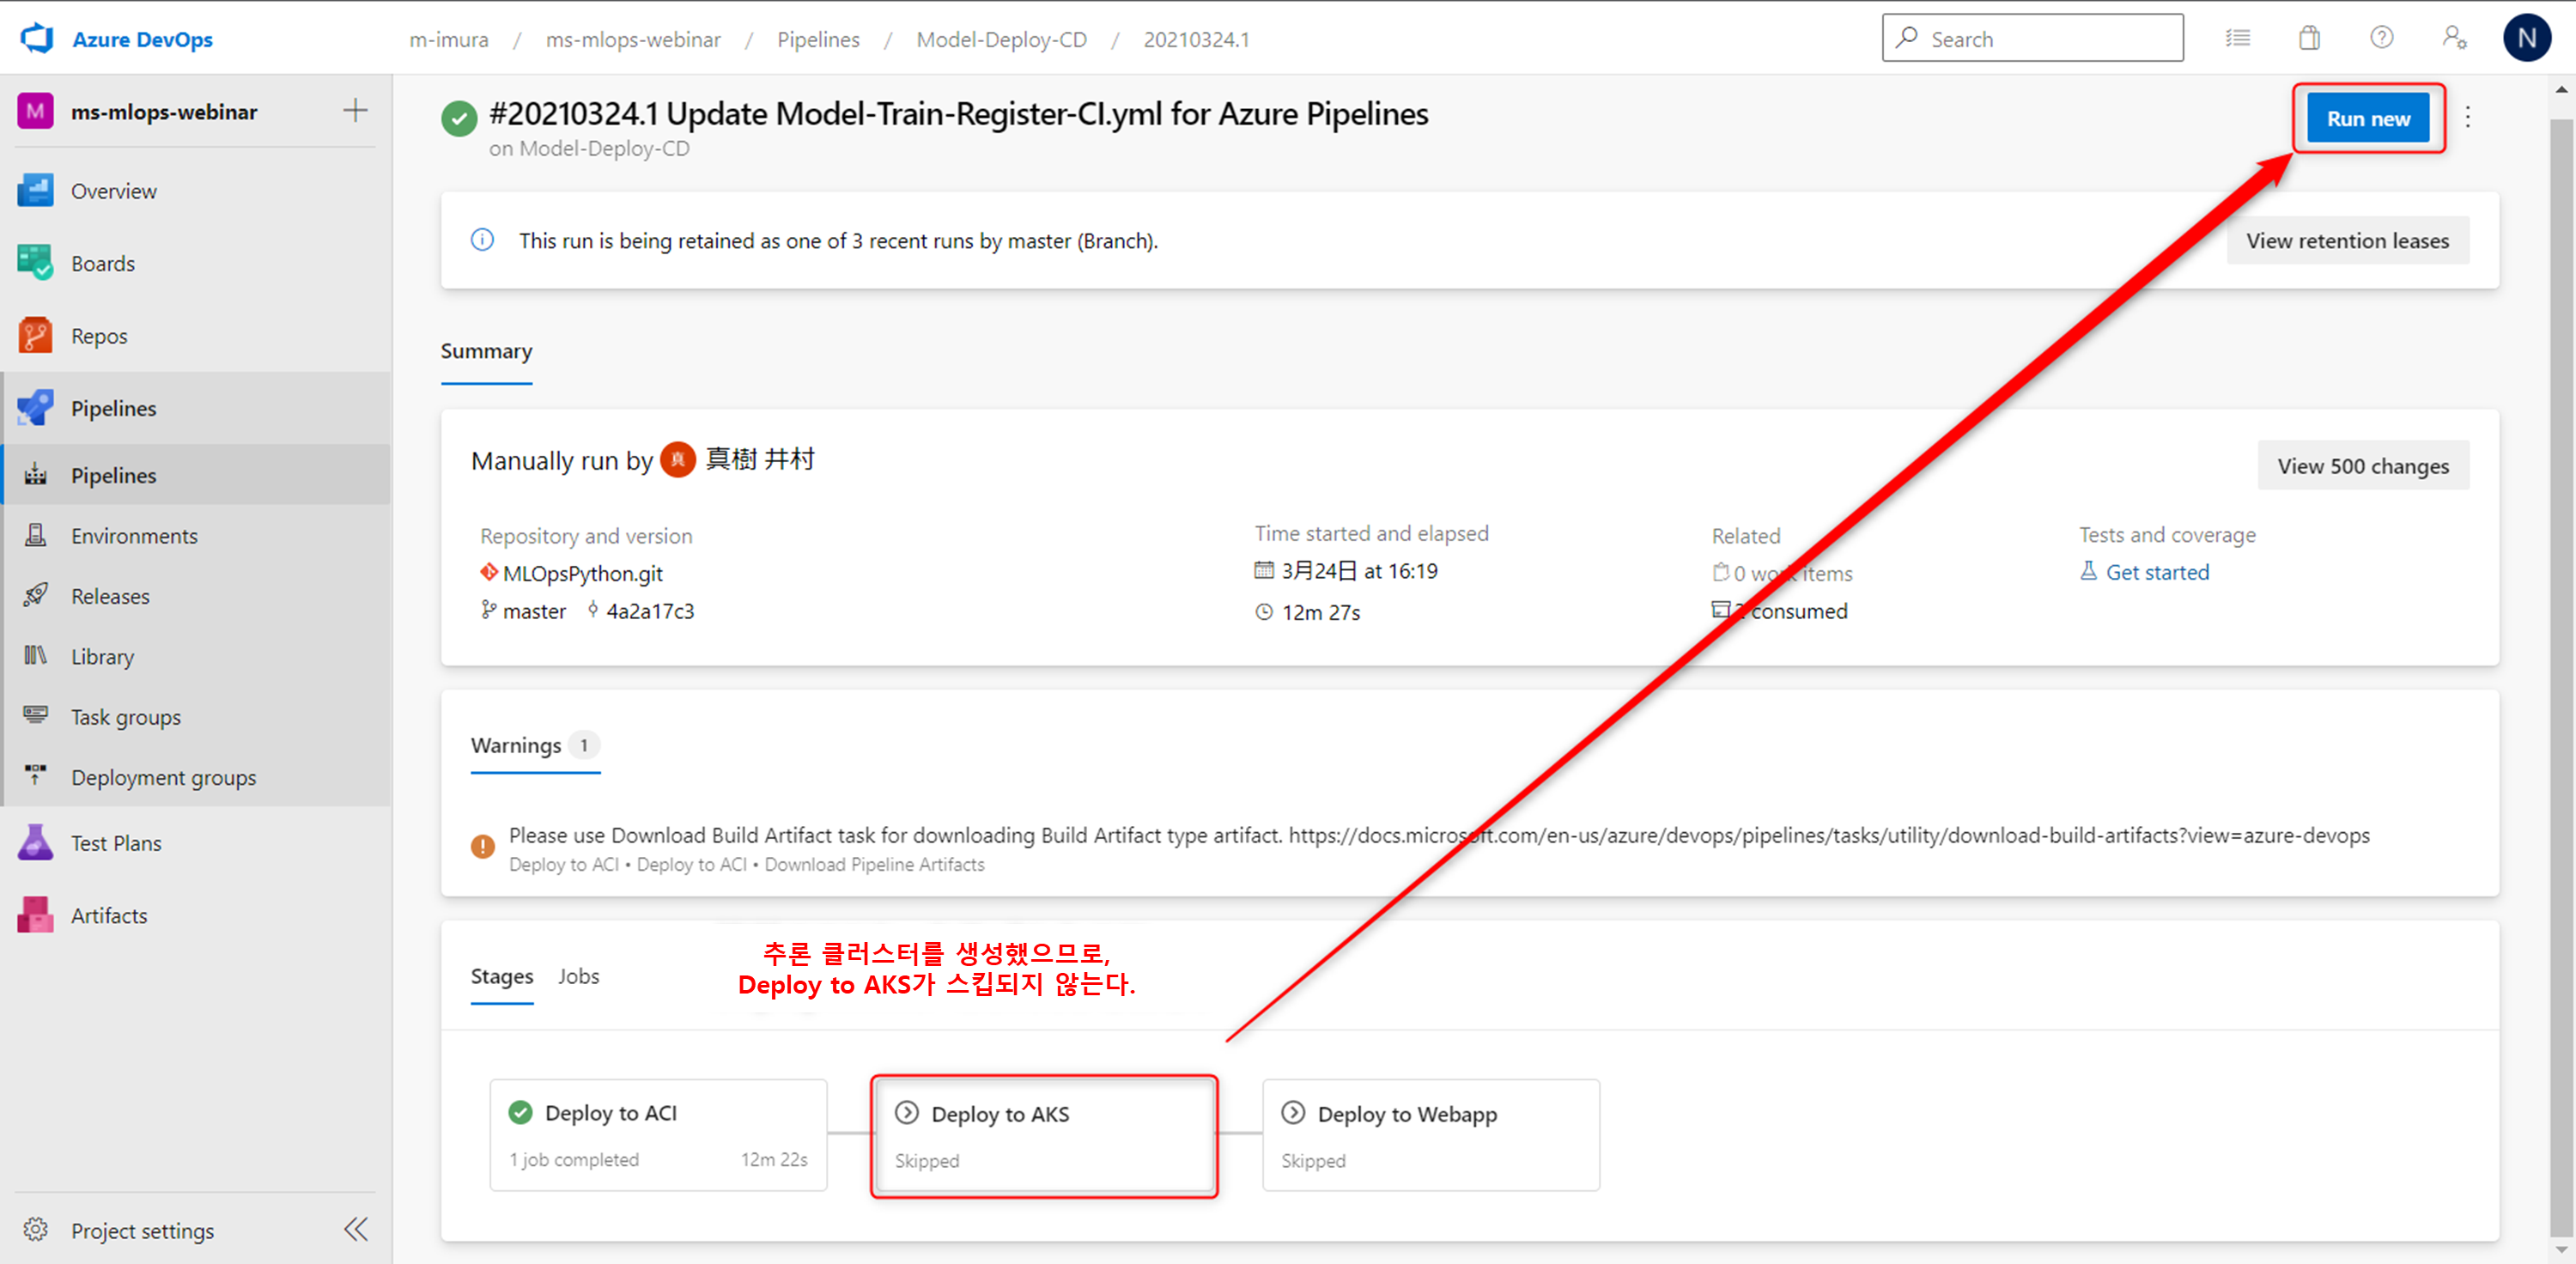Open Repos section icon
2576x1264 pixels.
tap(36, 336)
